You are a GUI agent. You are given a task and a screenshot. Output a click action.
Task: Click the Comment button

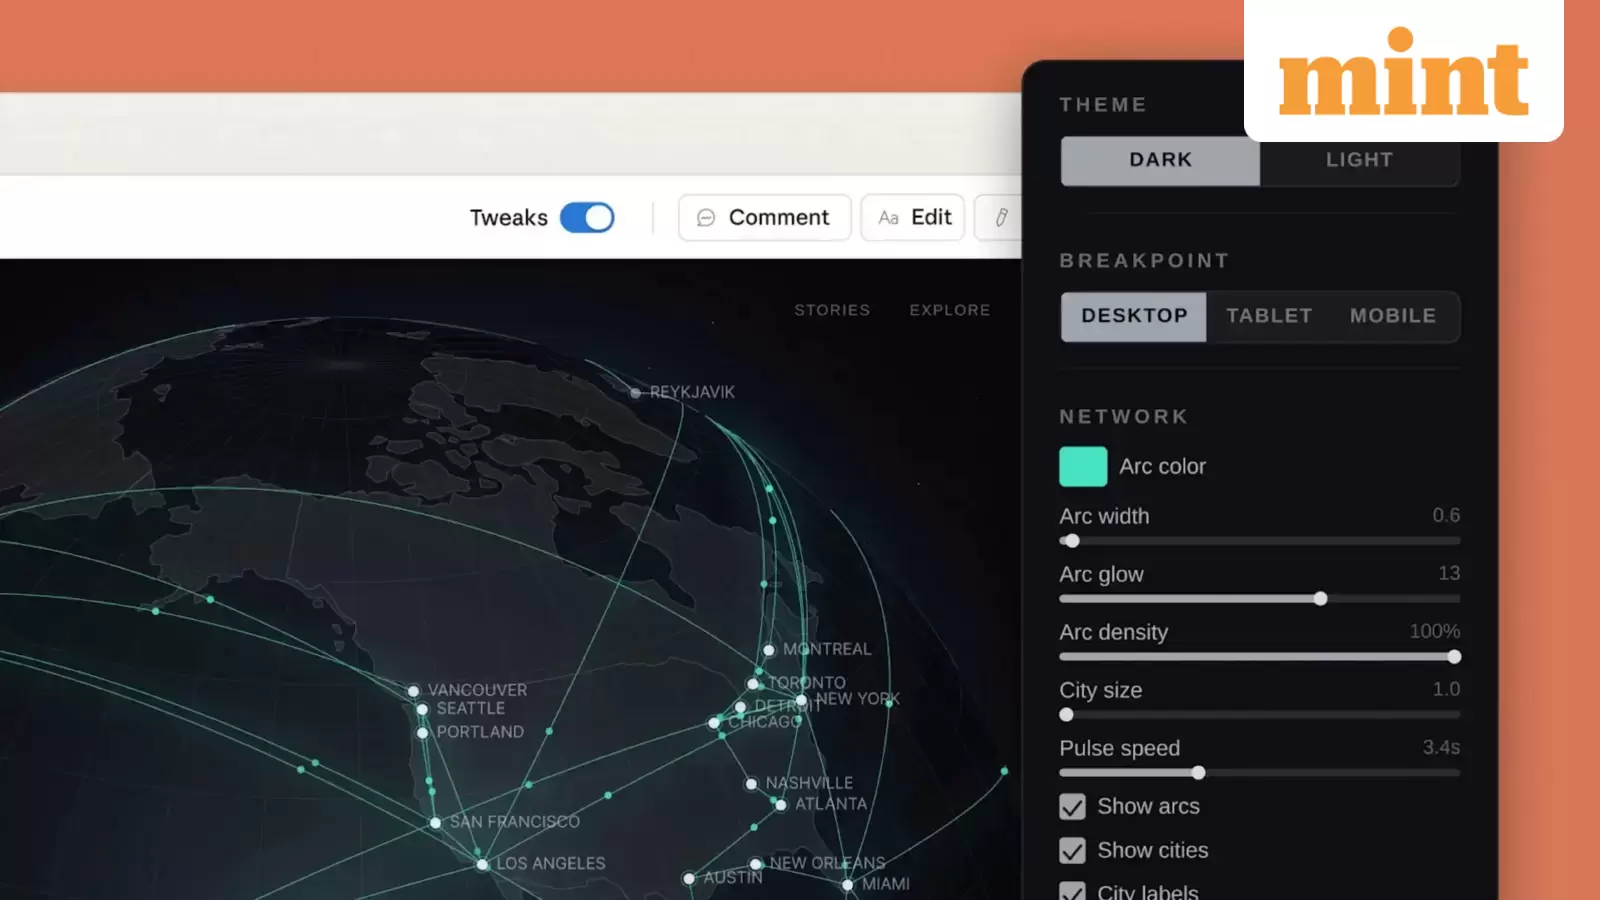(764, 217)
